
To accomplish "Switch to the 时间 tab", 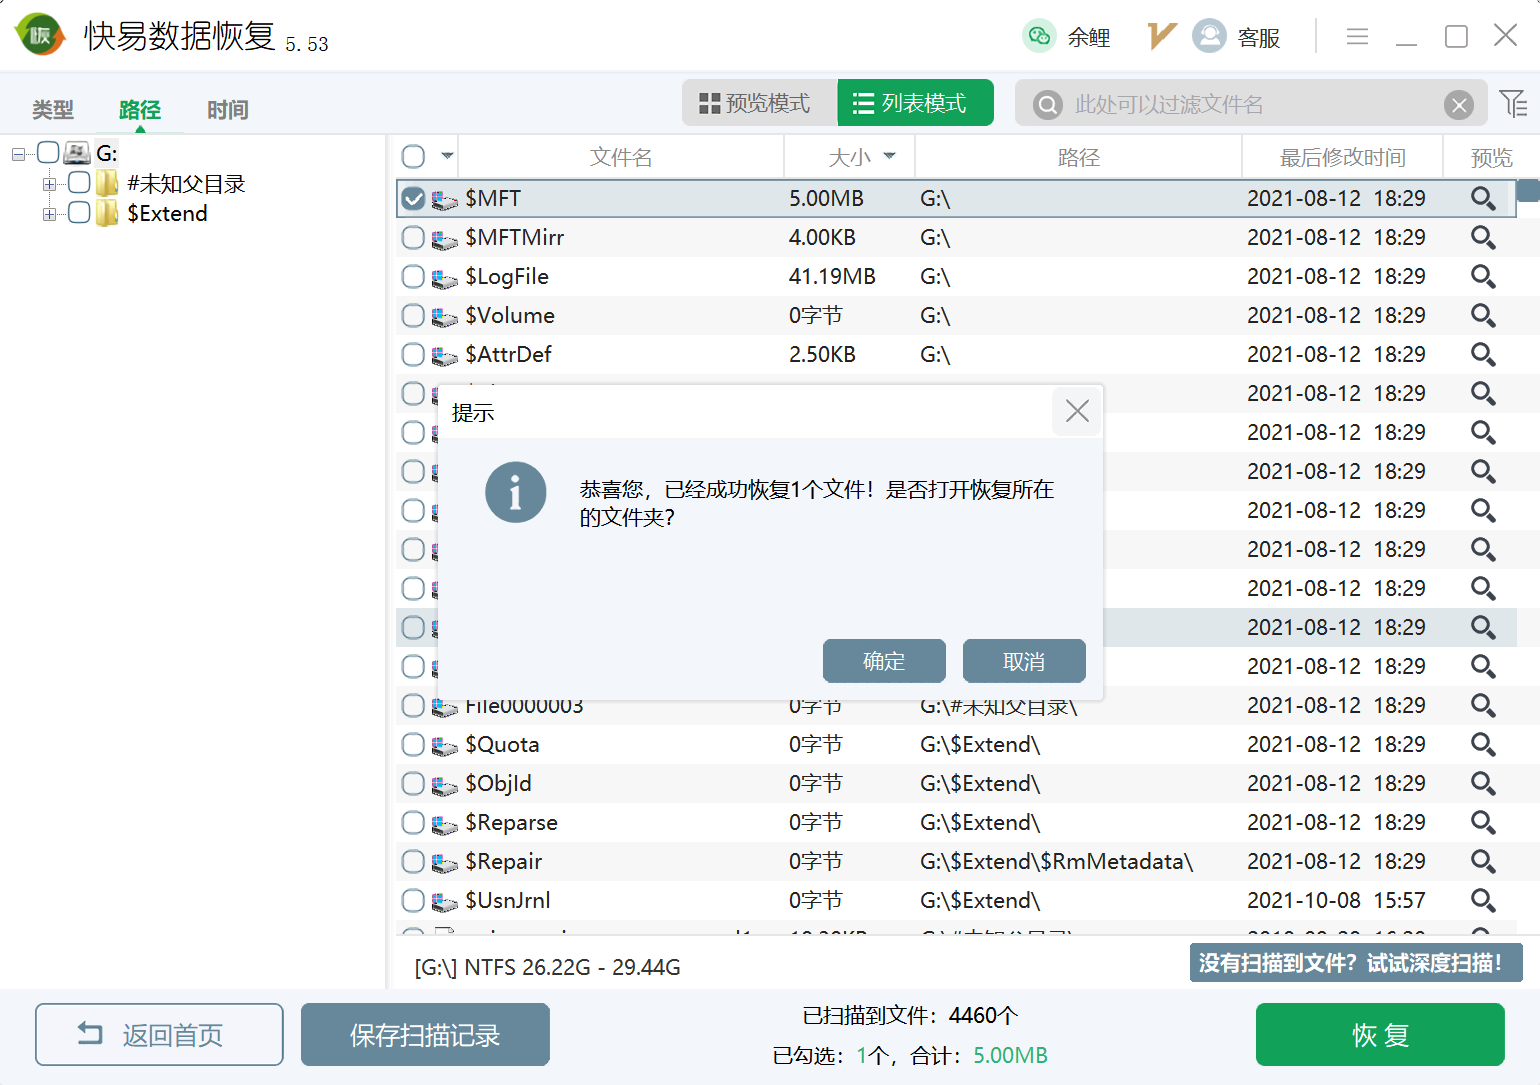I will (228, 110).
